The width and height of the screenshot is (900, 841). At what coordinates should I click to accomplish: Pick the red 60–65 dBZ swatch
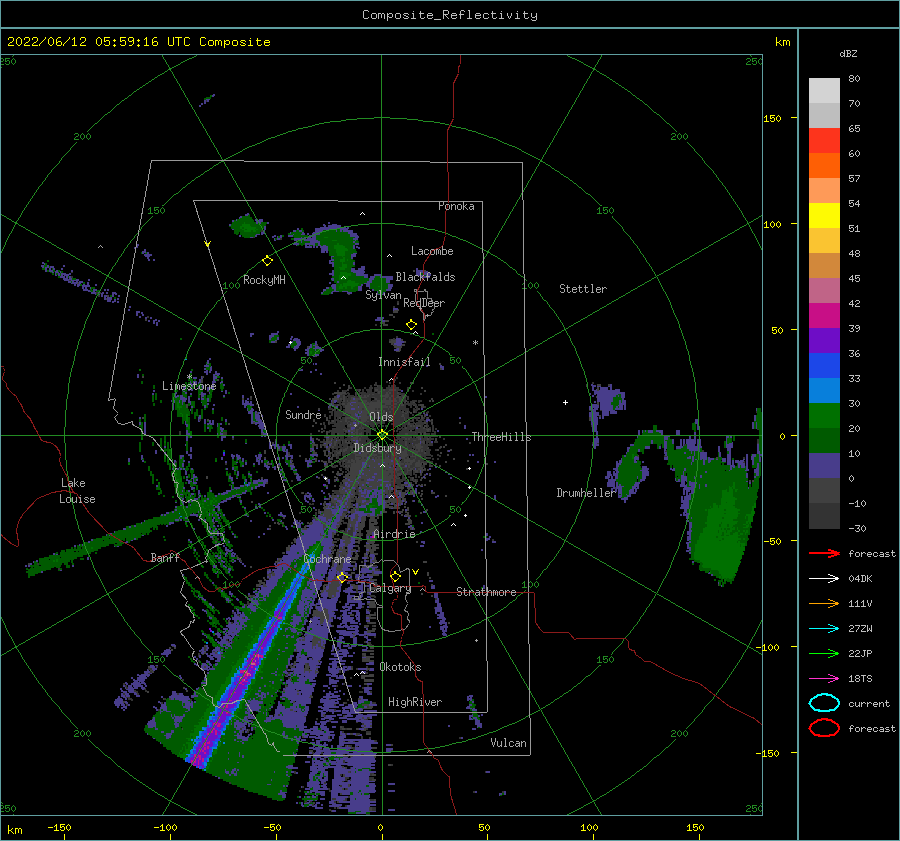click(824, 141)
